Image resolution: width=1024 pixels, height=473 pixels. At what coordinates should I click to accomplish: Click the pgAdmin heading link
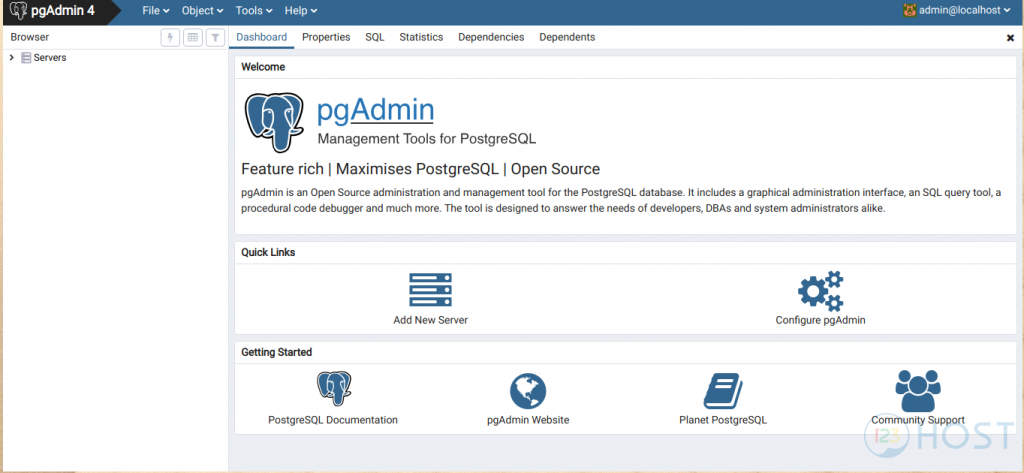coord(375,110)
